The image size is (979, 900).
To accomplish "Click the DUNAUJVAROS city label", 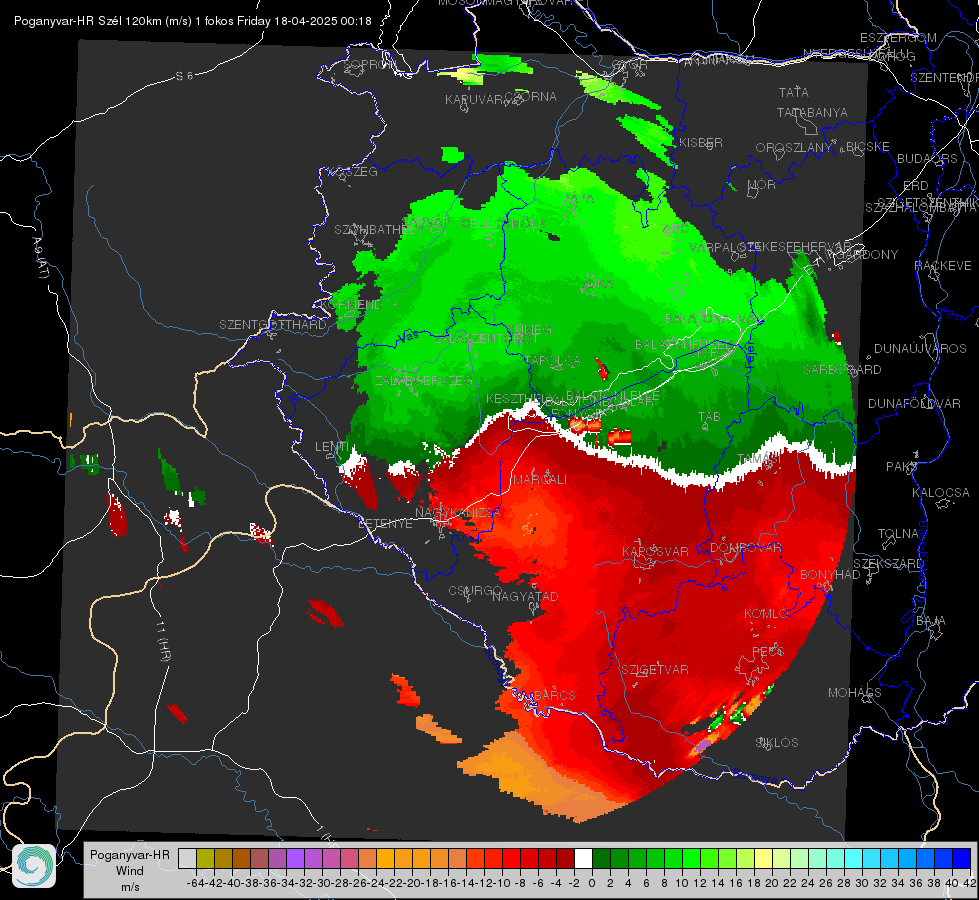I will pos(920,349).
